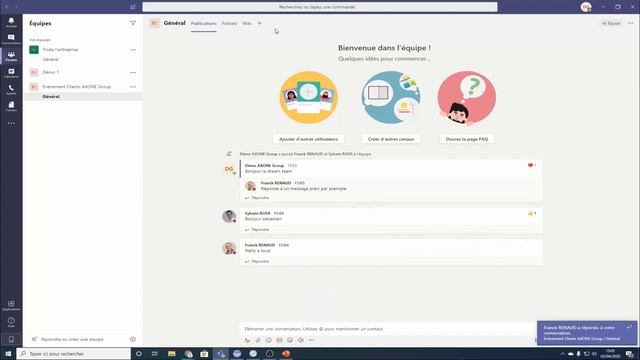Open channel more options ellipsis at top right
640x360 pixels.
[631, 23]
